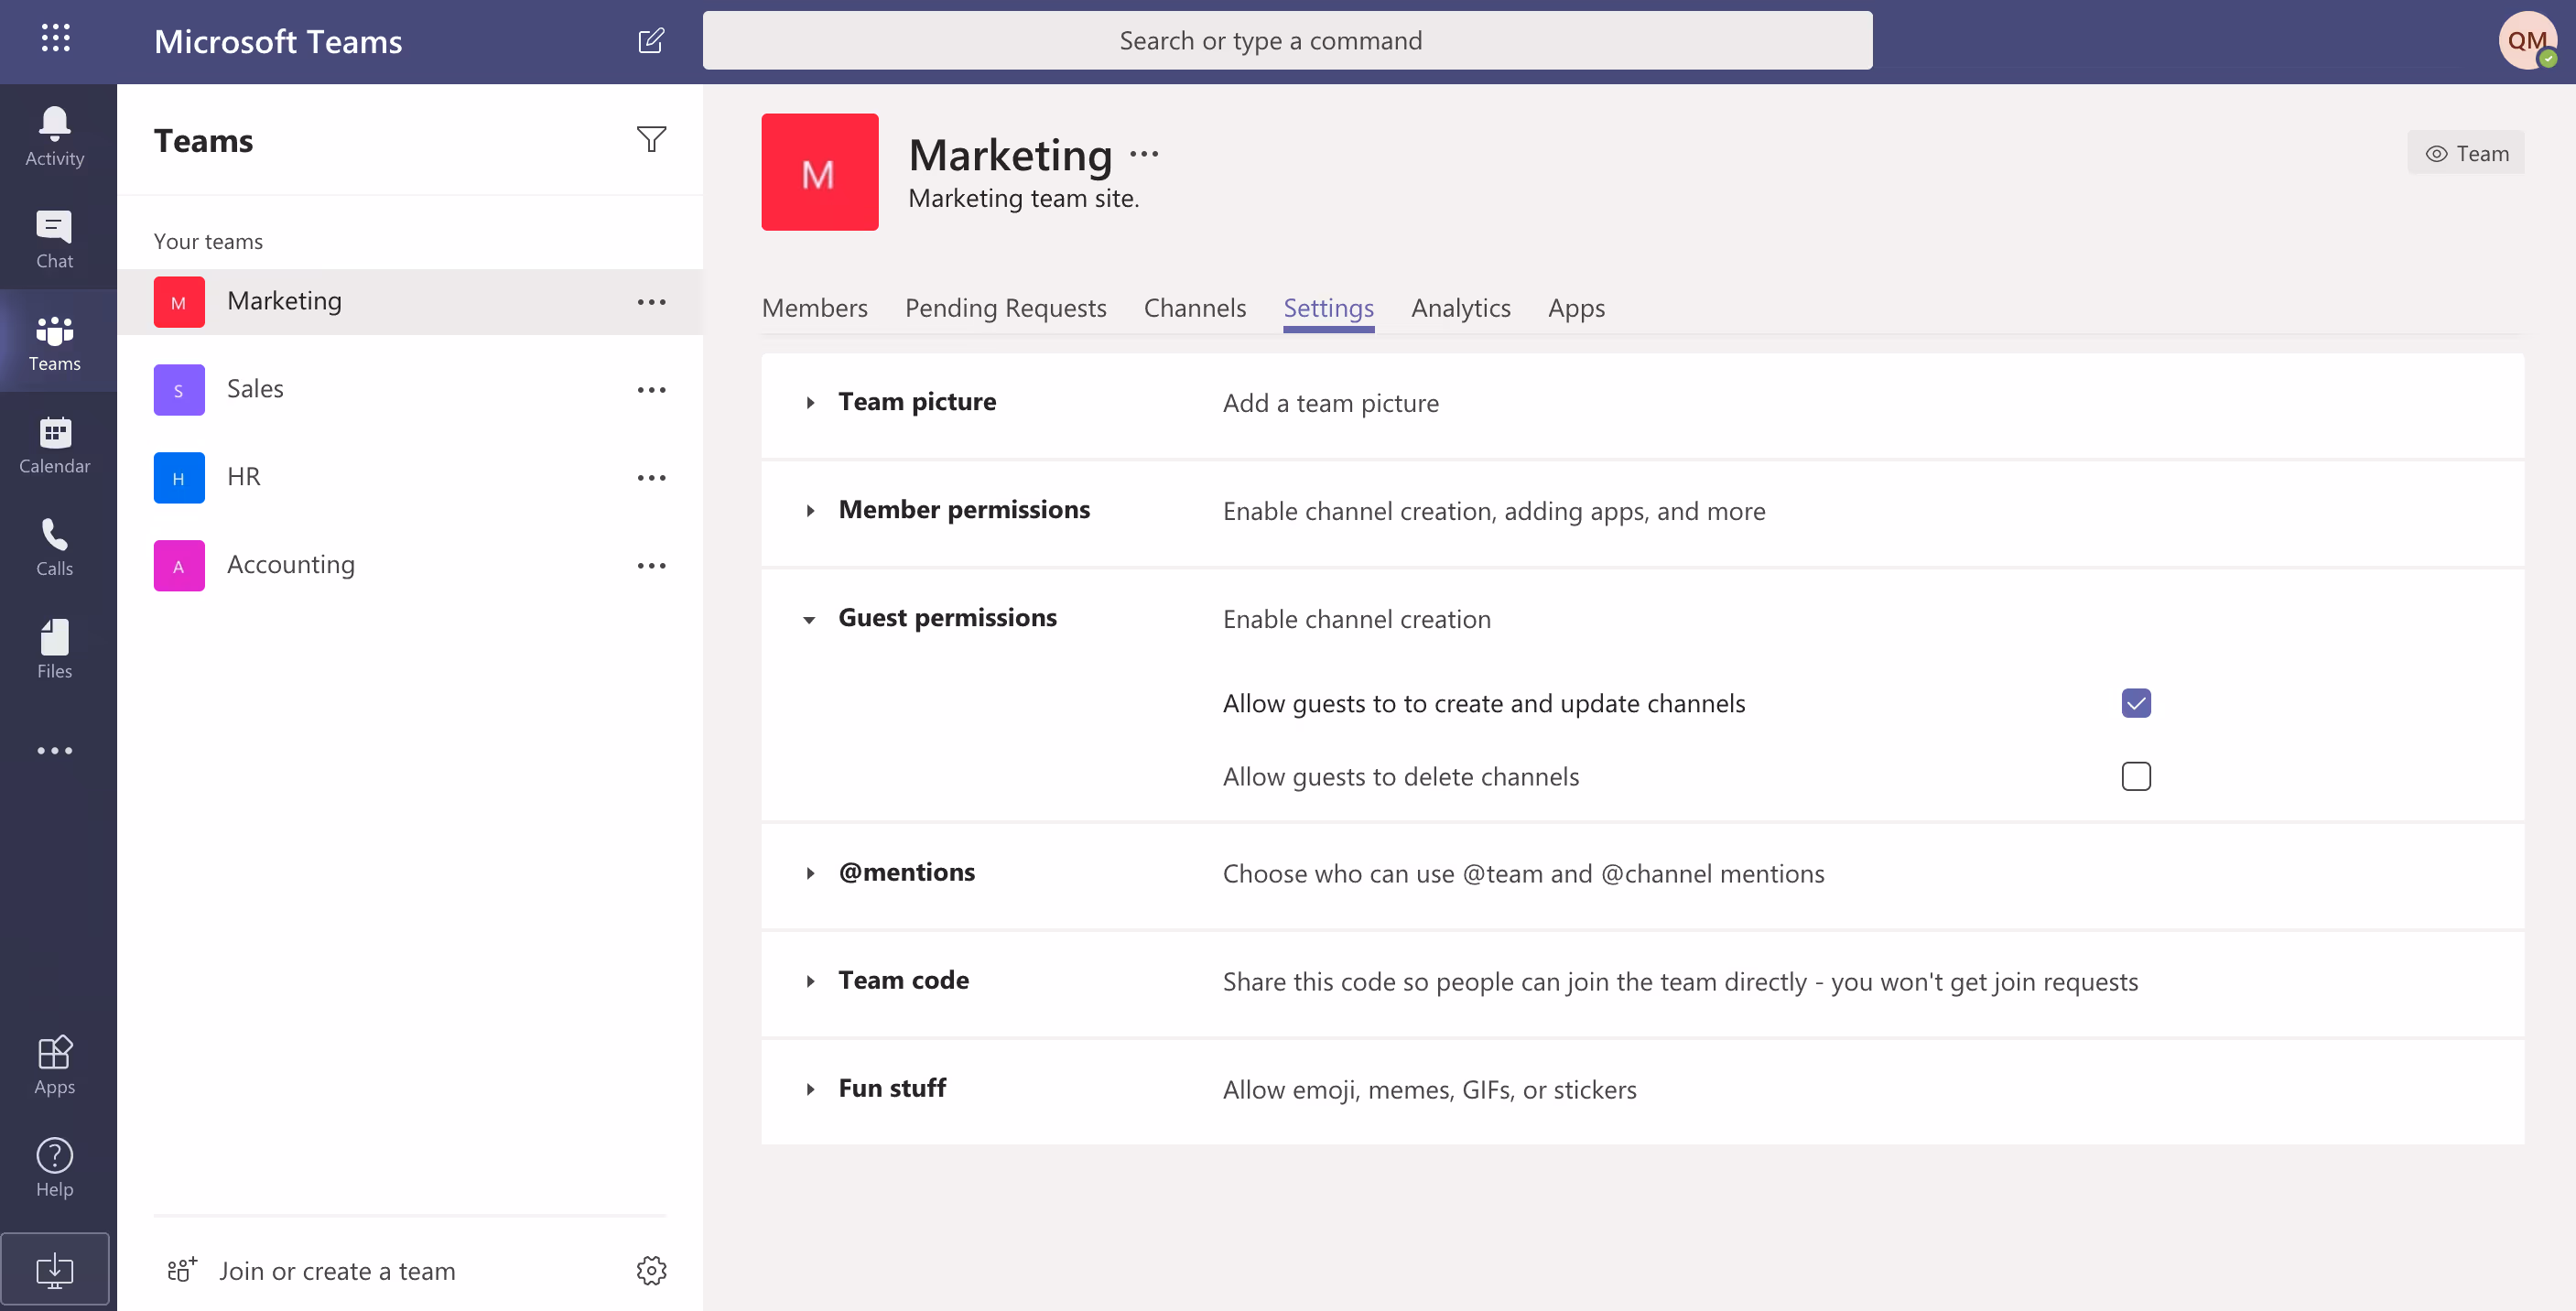Enable allow guests to delete channels
Screen dimensions: 2576x1311
pyautogui.click(x=2135, y=776)
